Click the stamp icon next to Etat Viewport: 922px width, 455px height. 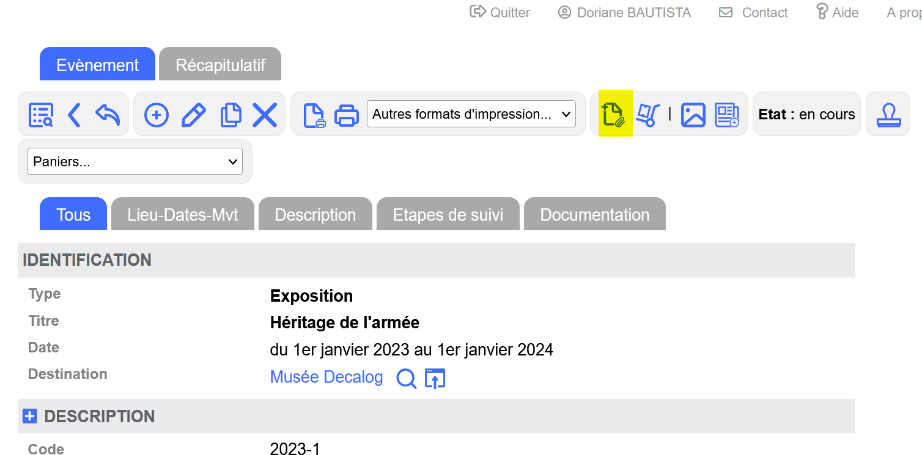[x=887, y=115]
